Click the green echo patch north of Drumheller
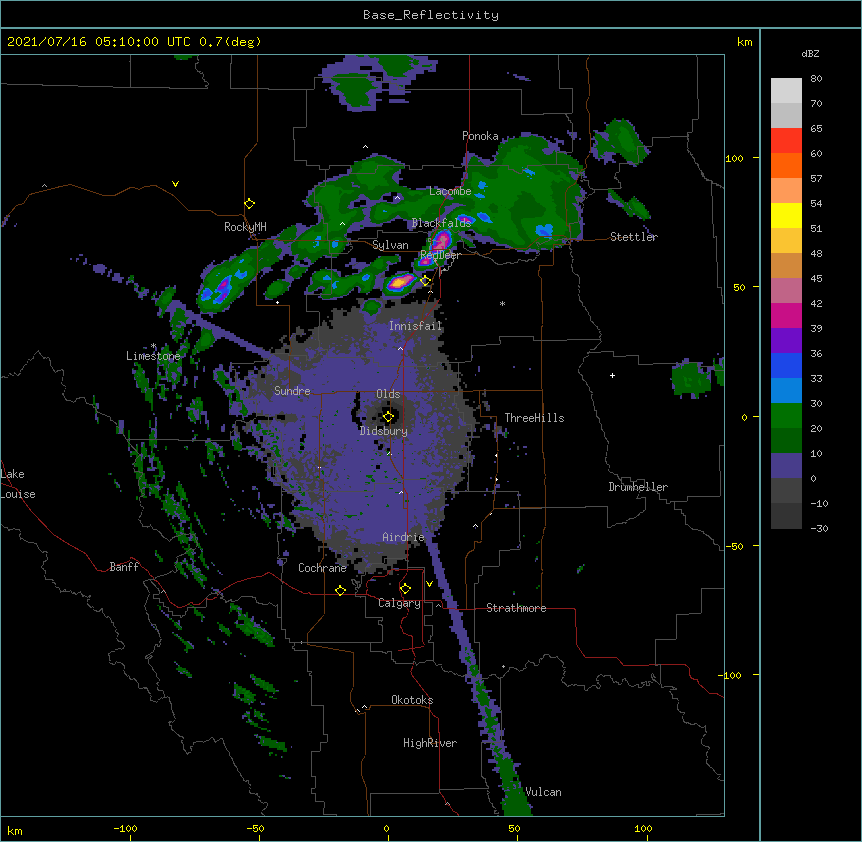This screenshot has height=842, width=862. tap(690, 378)
